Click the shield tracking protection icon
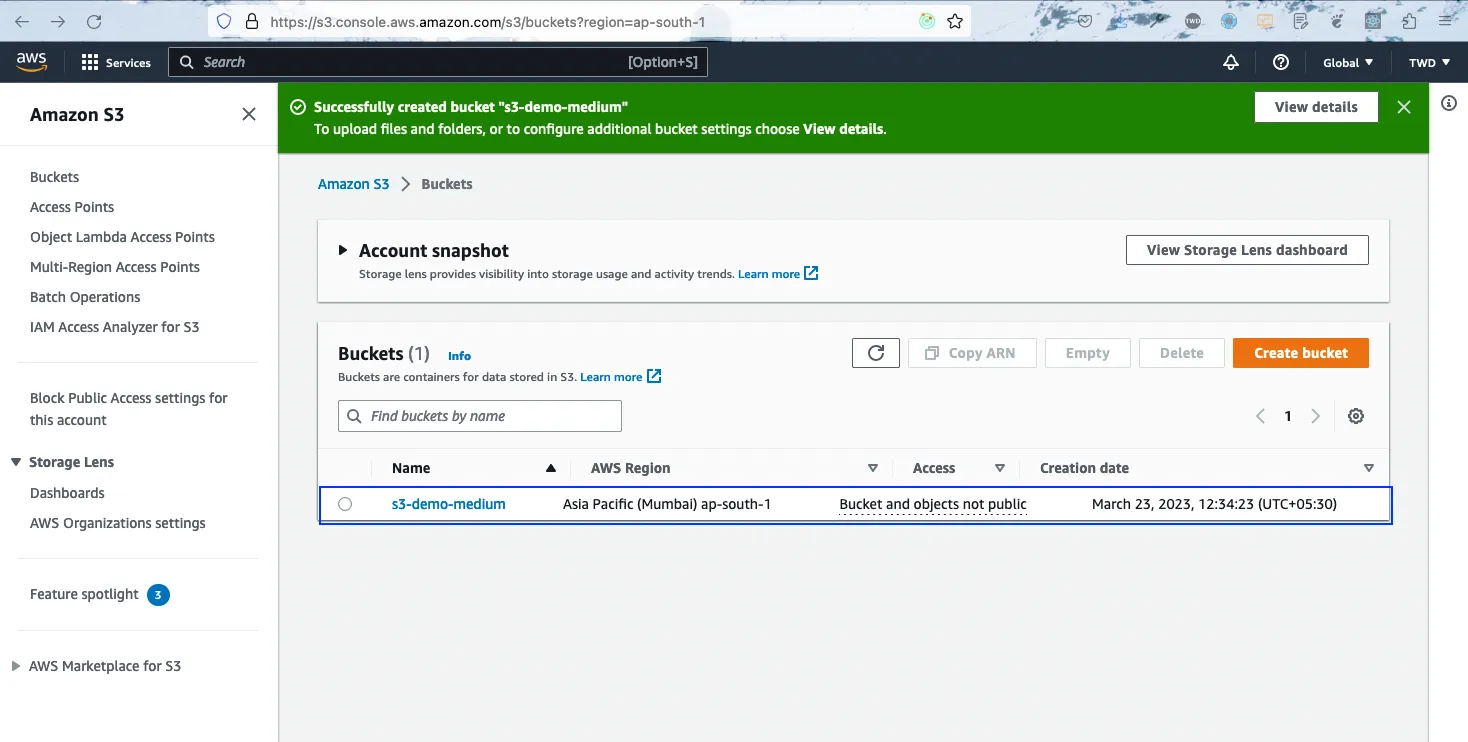Image resolution: width=1468 pixels, height=742 pixels. (224, 21)
